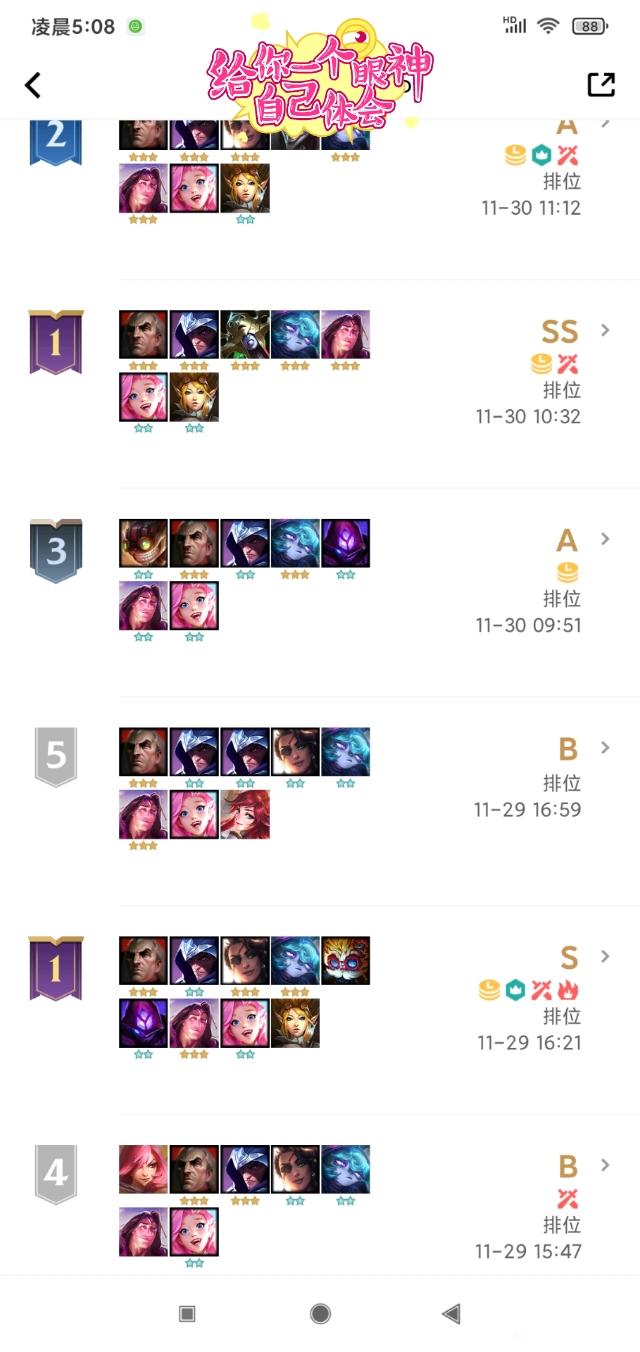Viewport: 640px width, 1352px height.
Task: Tap the Android back triangle button
Action: coord(451,1313)
